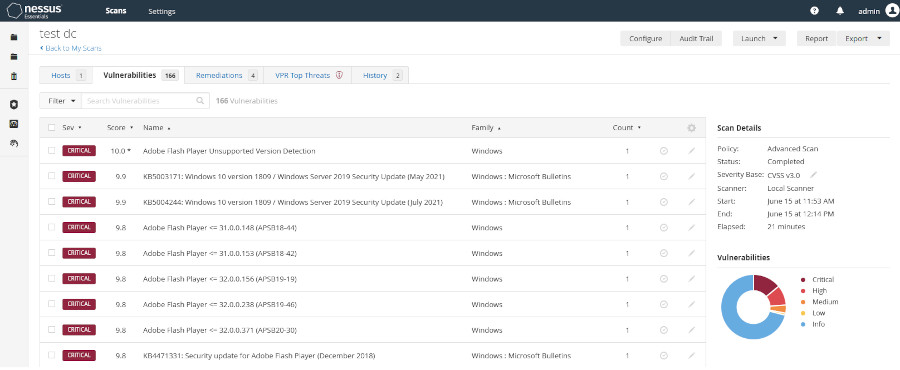Viewport: 900px width, 370px height.
Task: Check the APSB20-30 row checkbox
Action: coord(52,330)
